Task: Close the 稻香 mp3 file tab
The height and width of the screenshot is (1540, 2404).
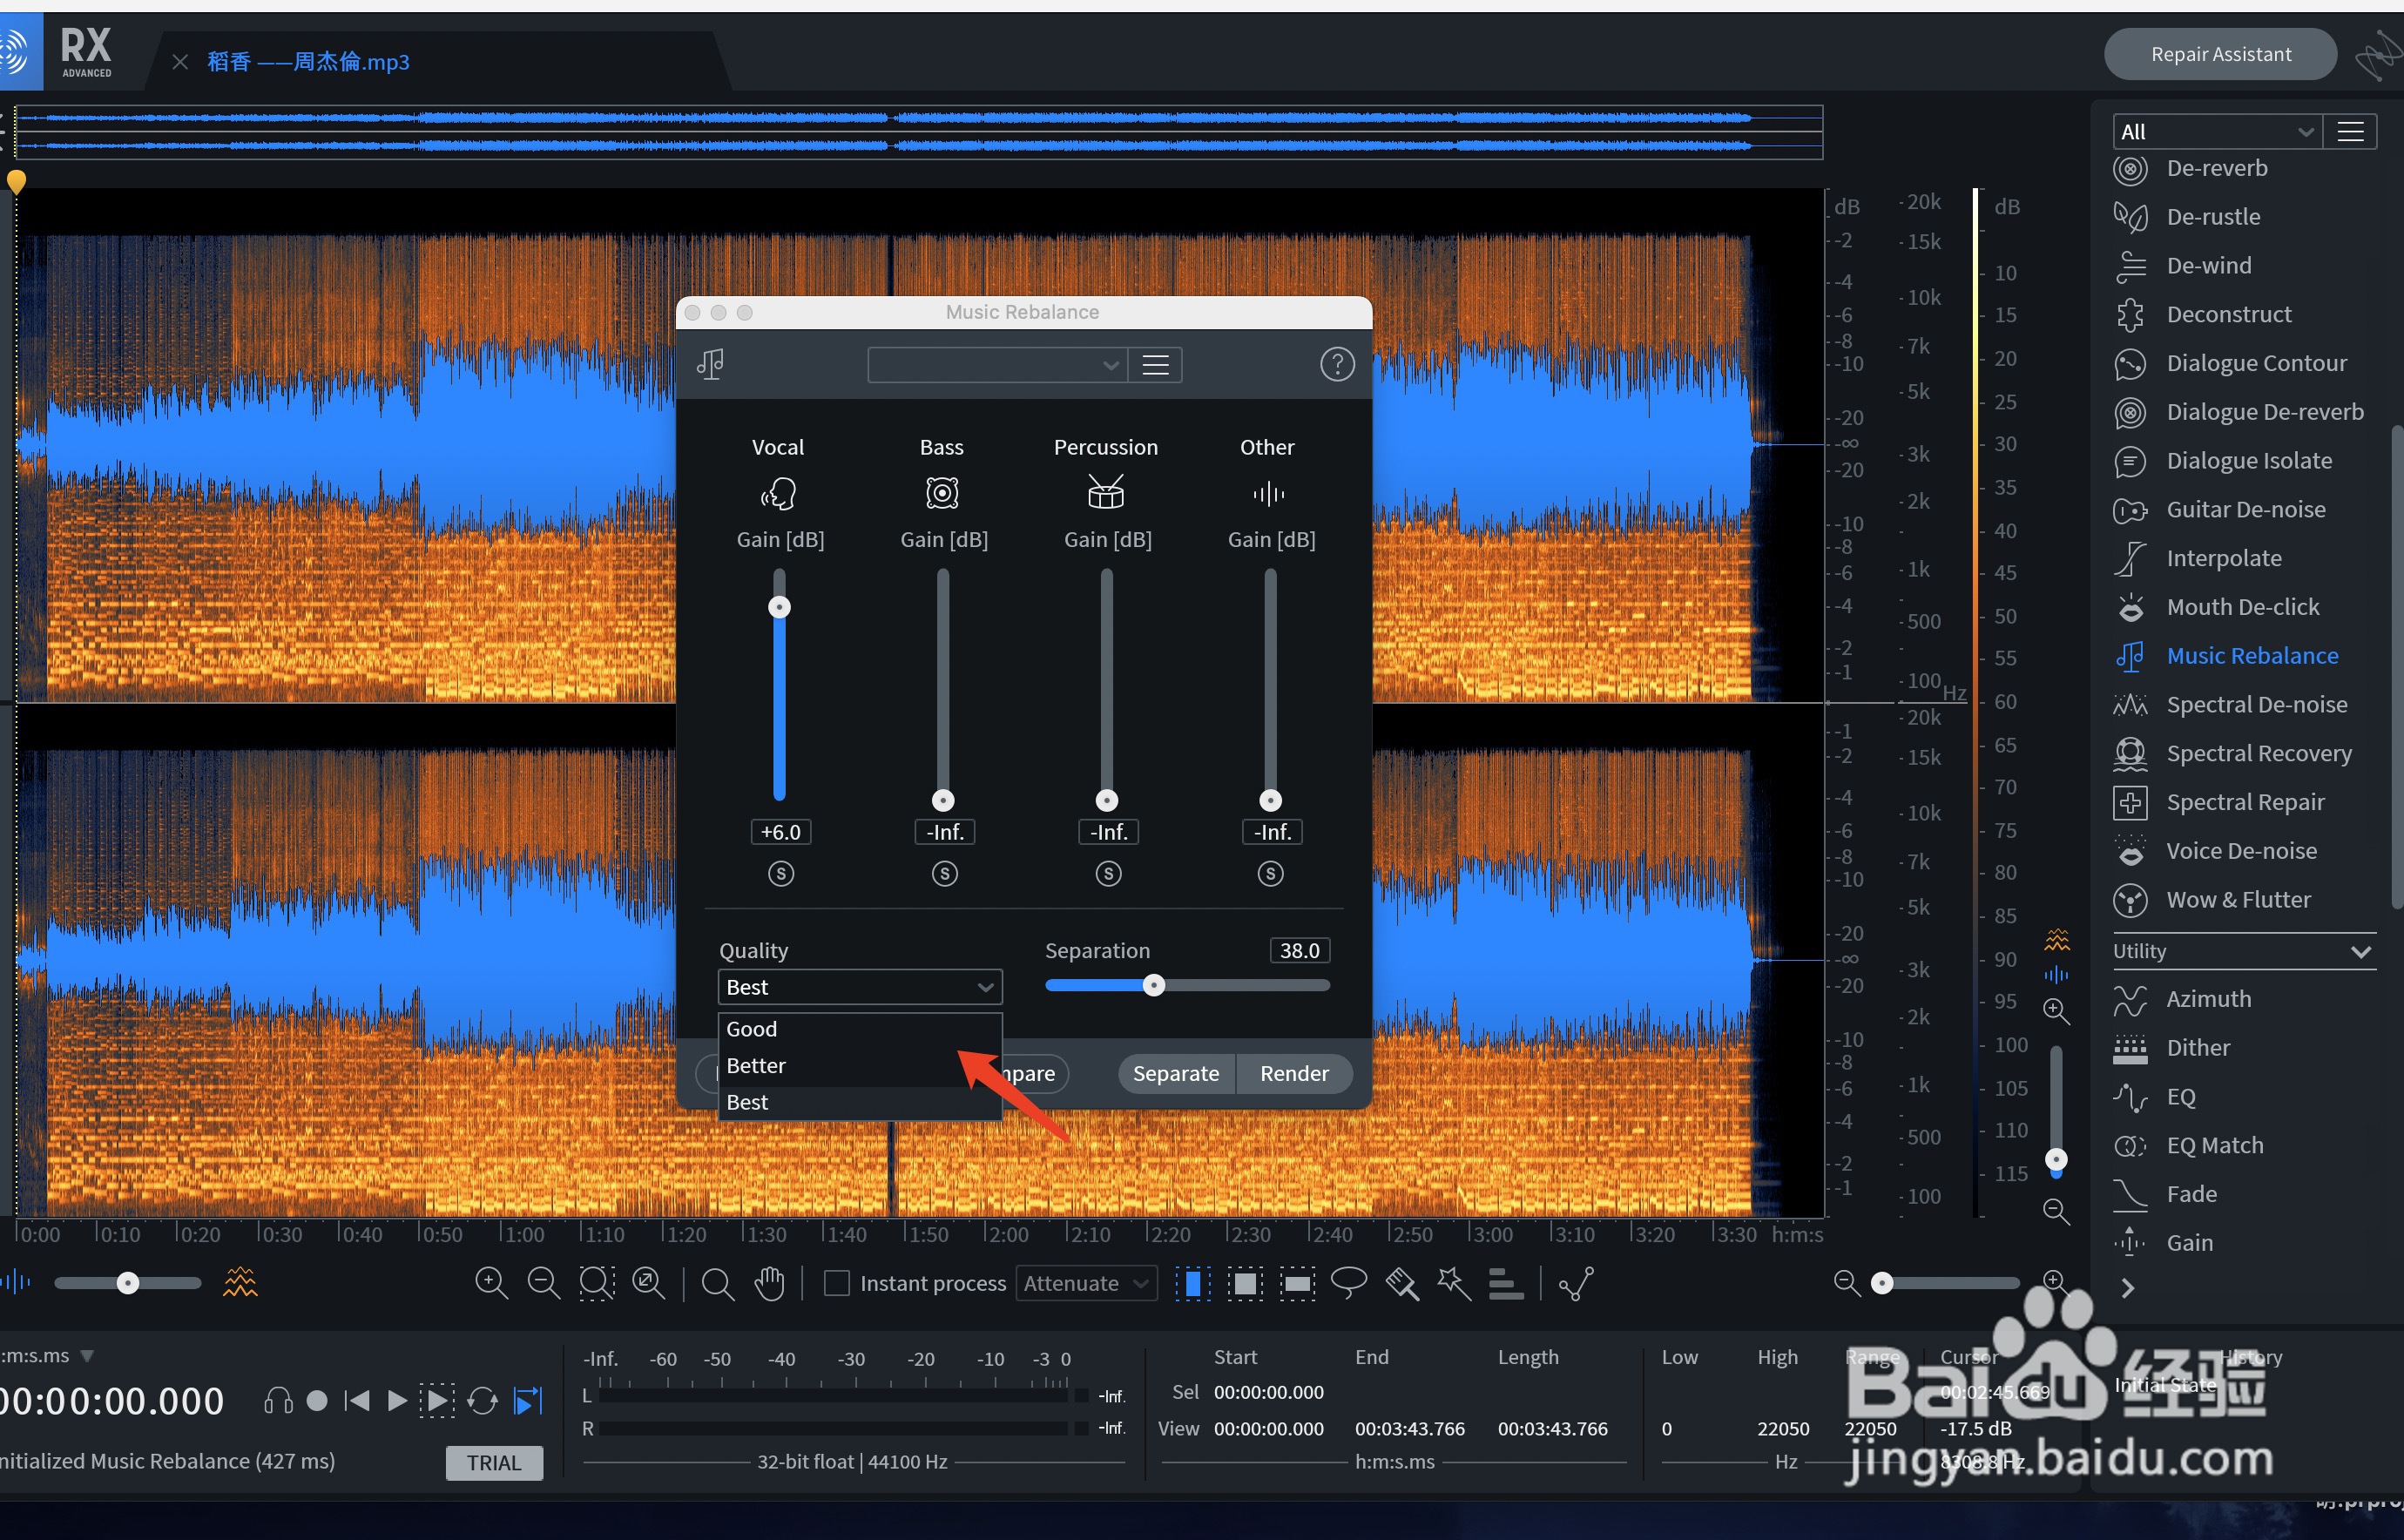Action: (x=180, y=62)
